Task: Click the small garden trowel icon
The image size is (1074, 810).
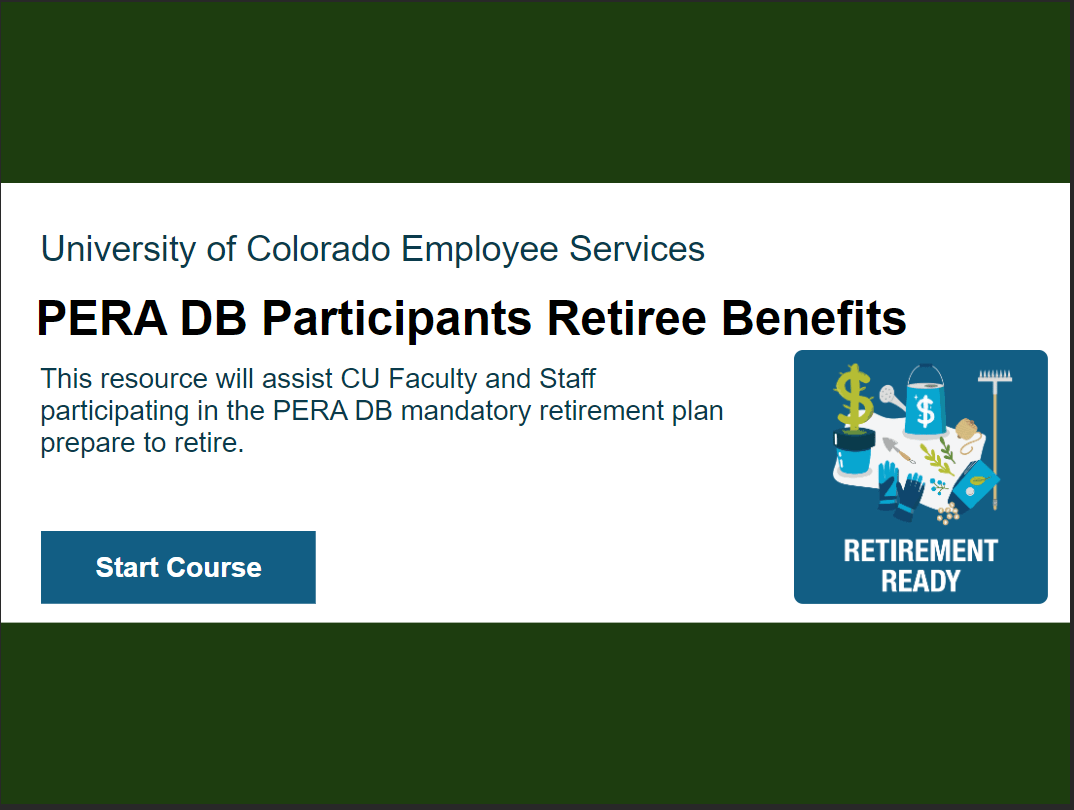Action: coord(898,450)
